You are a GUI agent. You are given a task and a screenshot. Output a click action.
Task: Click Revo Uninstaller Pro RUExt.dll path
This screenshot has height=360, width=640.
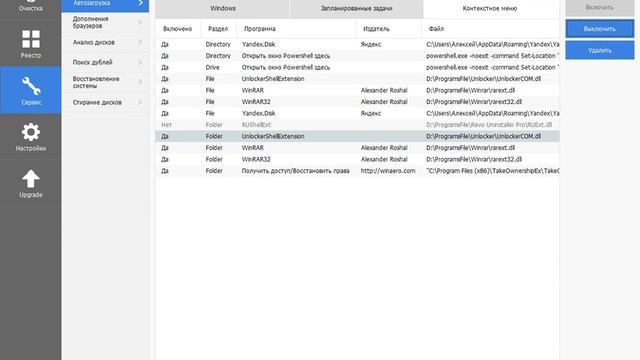pyautogui.click(x=489, y=124)
